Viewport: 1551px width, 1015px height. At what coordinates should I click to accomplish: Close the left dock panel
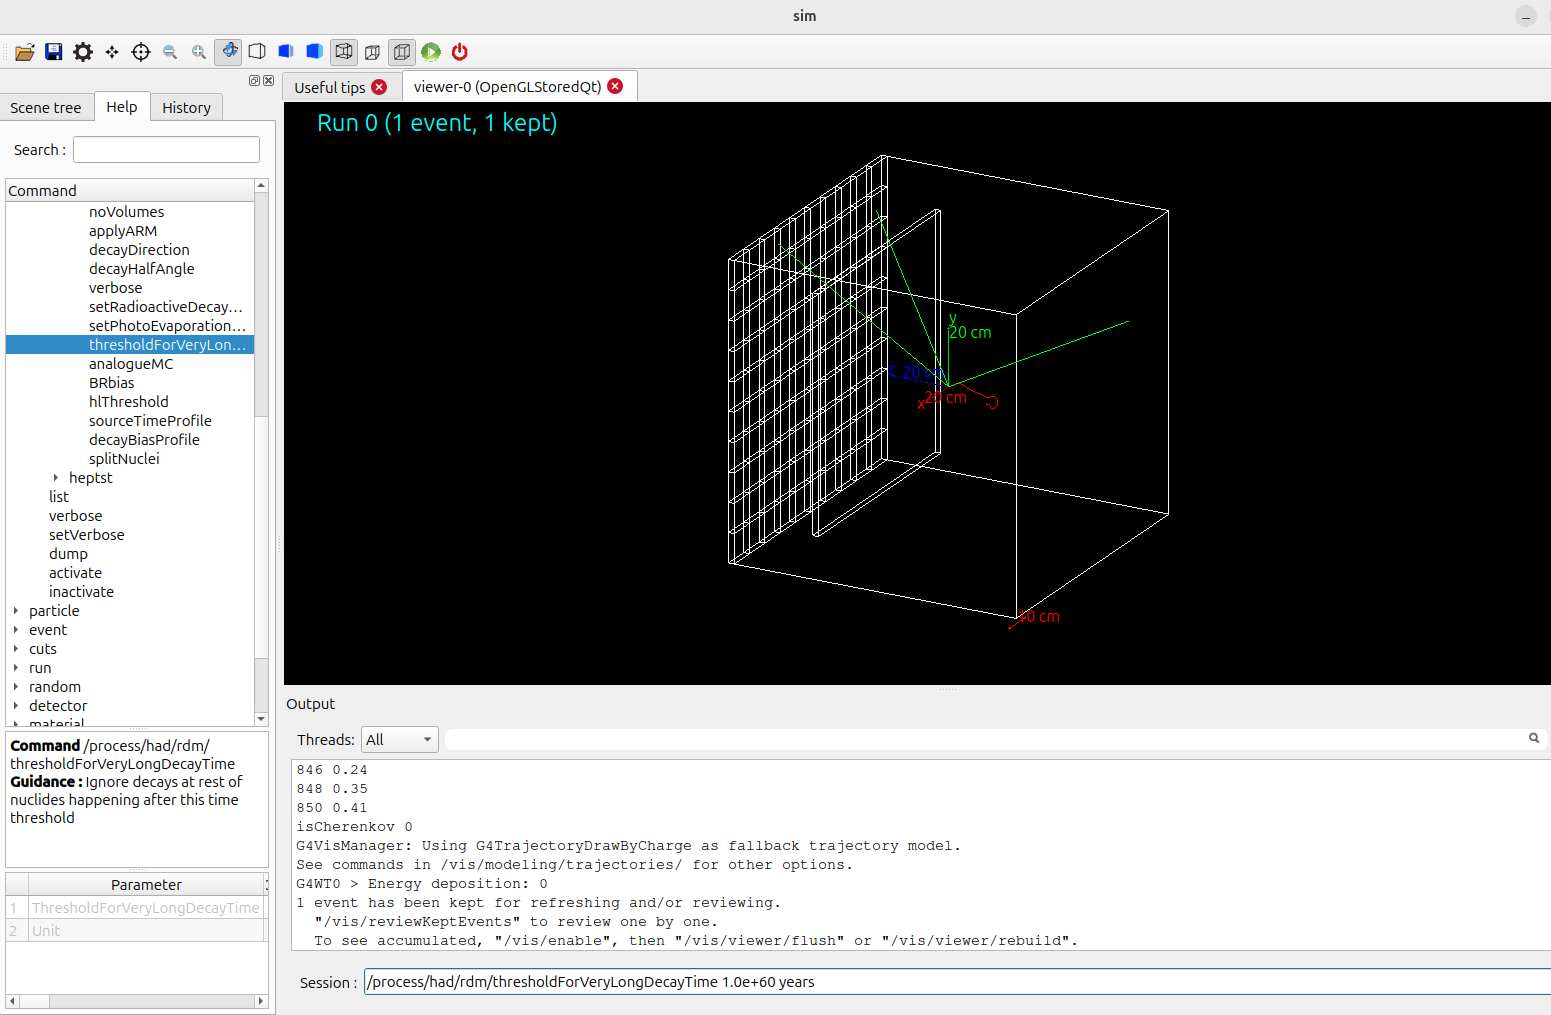[x=268, y=80]
